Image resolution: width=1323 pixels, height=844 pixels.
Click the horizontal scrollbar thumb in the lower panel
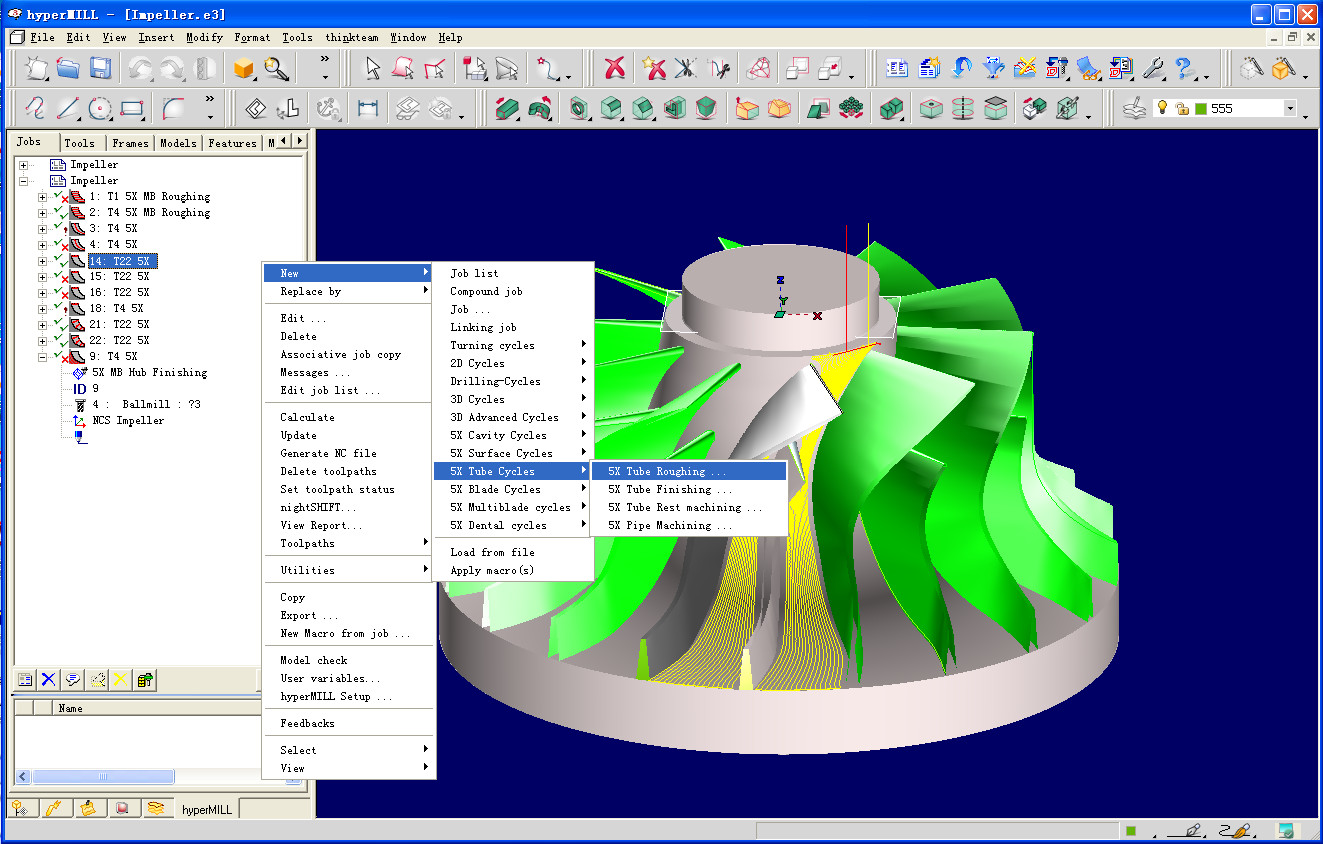click(102, 777)
